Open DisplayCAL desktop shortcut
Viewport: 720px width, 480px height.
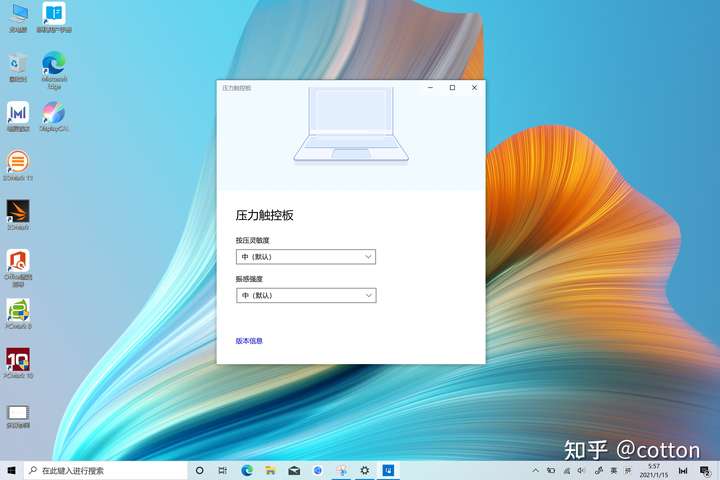point(54,117)
